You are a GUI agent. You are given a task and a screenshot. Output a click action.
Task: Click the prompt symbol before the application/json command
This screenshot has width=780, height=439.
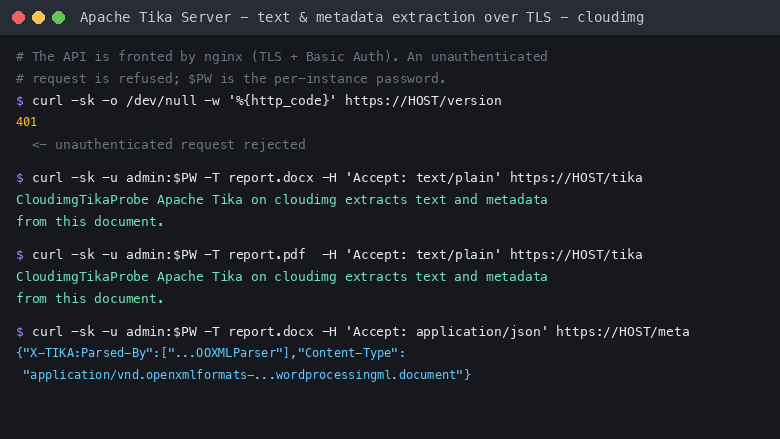point(20,332)
